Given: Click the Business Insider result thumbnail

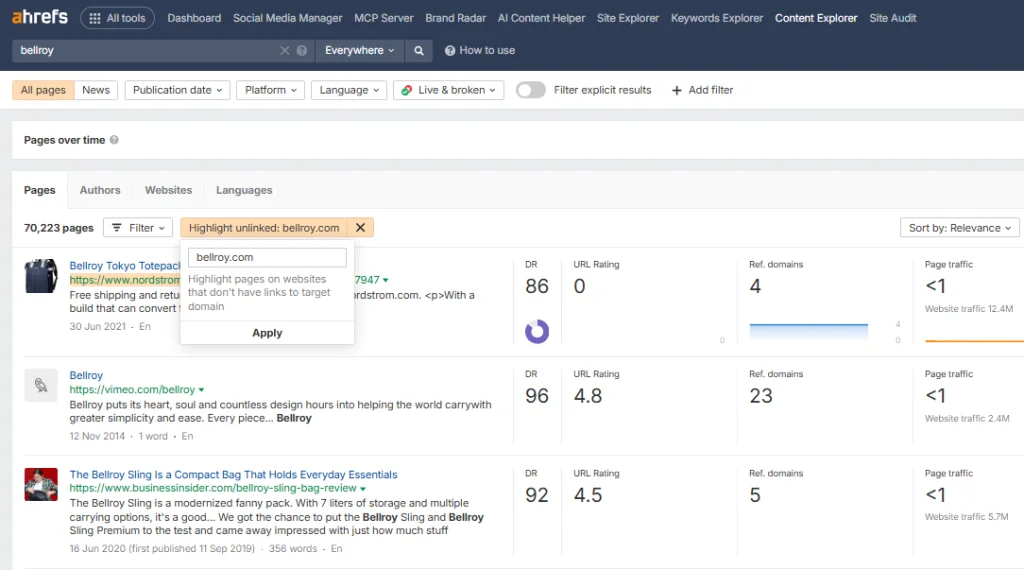Looking at the screenshot, I should (x=40, y=484).
